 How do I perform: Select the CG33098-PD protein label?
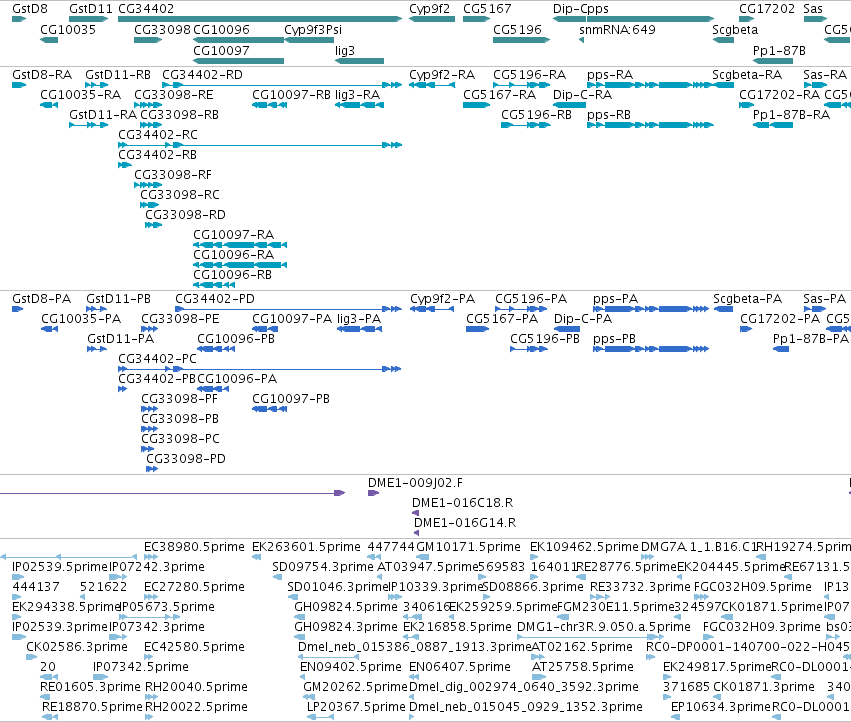(x=186, y=459)
